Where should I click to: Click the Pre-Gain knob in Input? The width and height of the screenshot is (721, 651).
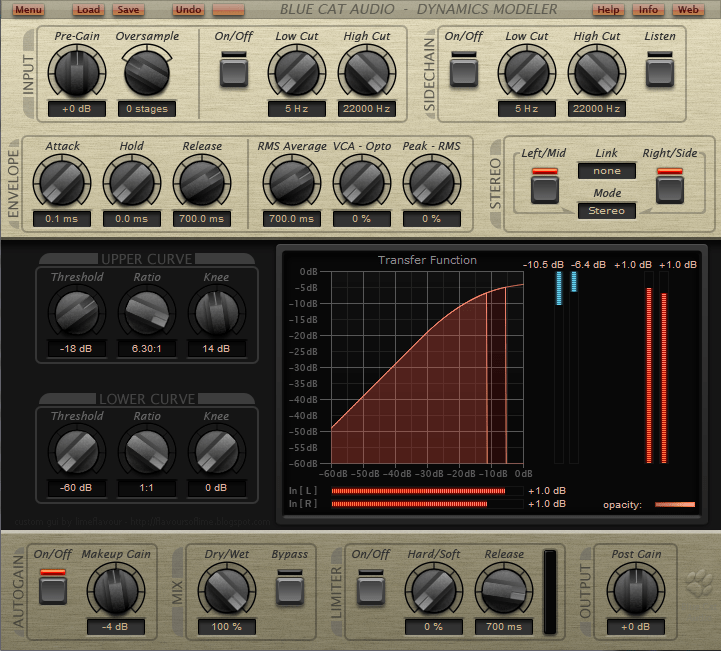(77, 72)
